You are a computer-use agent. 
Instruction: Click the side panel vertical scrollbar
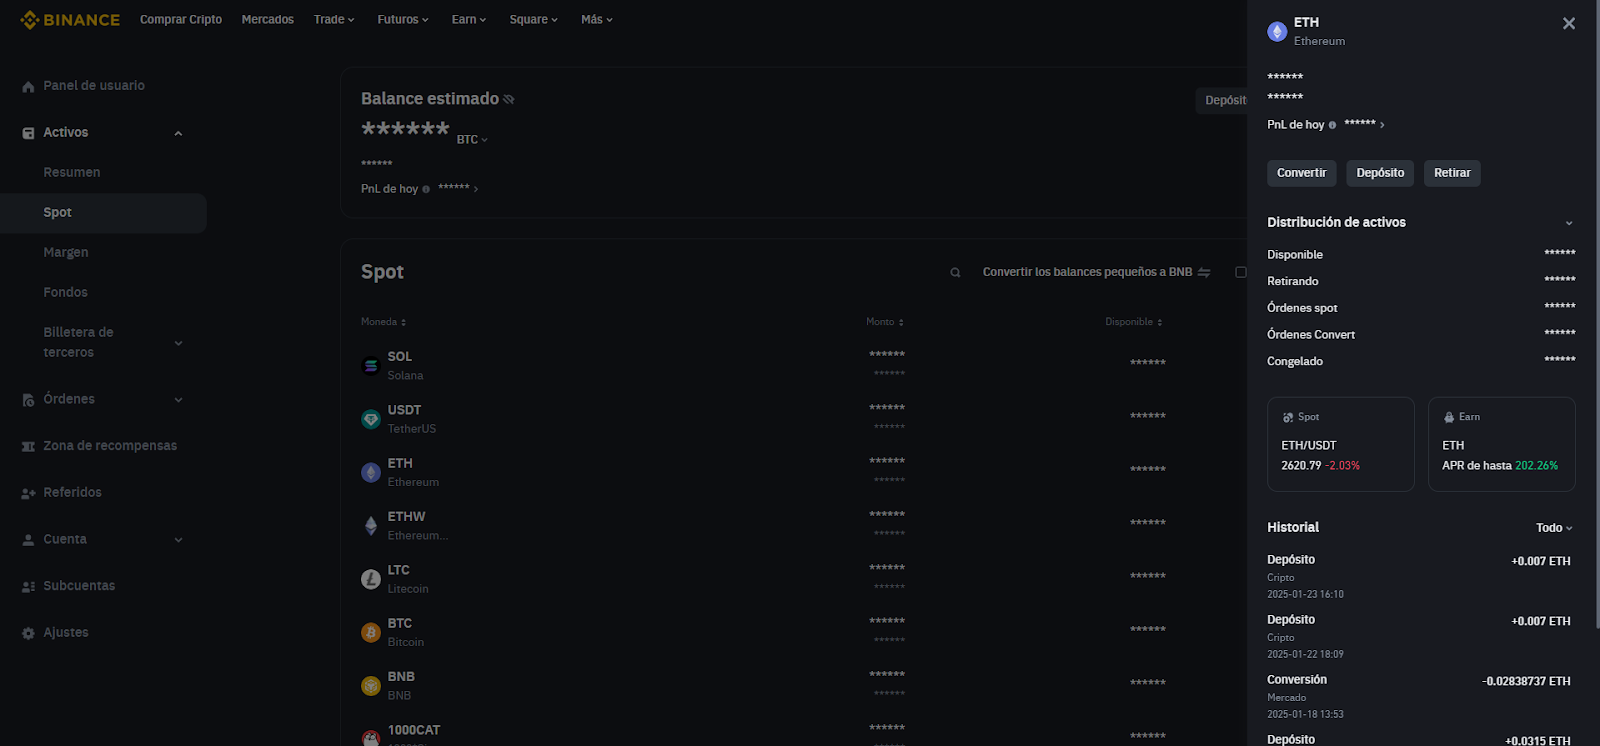point(1596,315)
